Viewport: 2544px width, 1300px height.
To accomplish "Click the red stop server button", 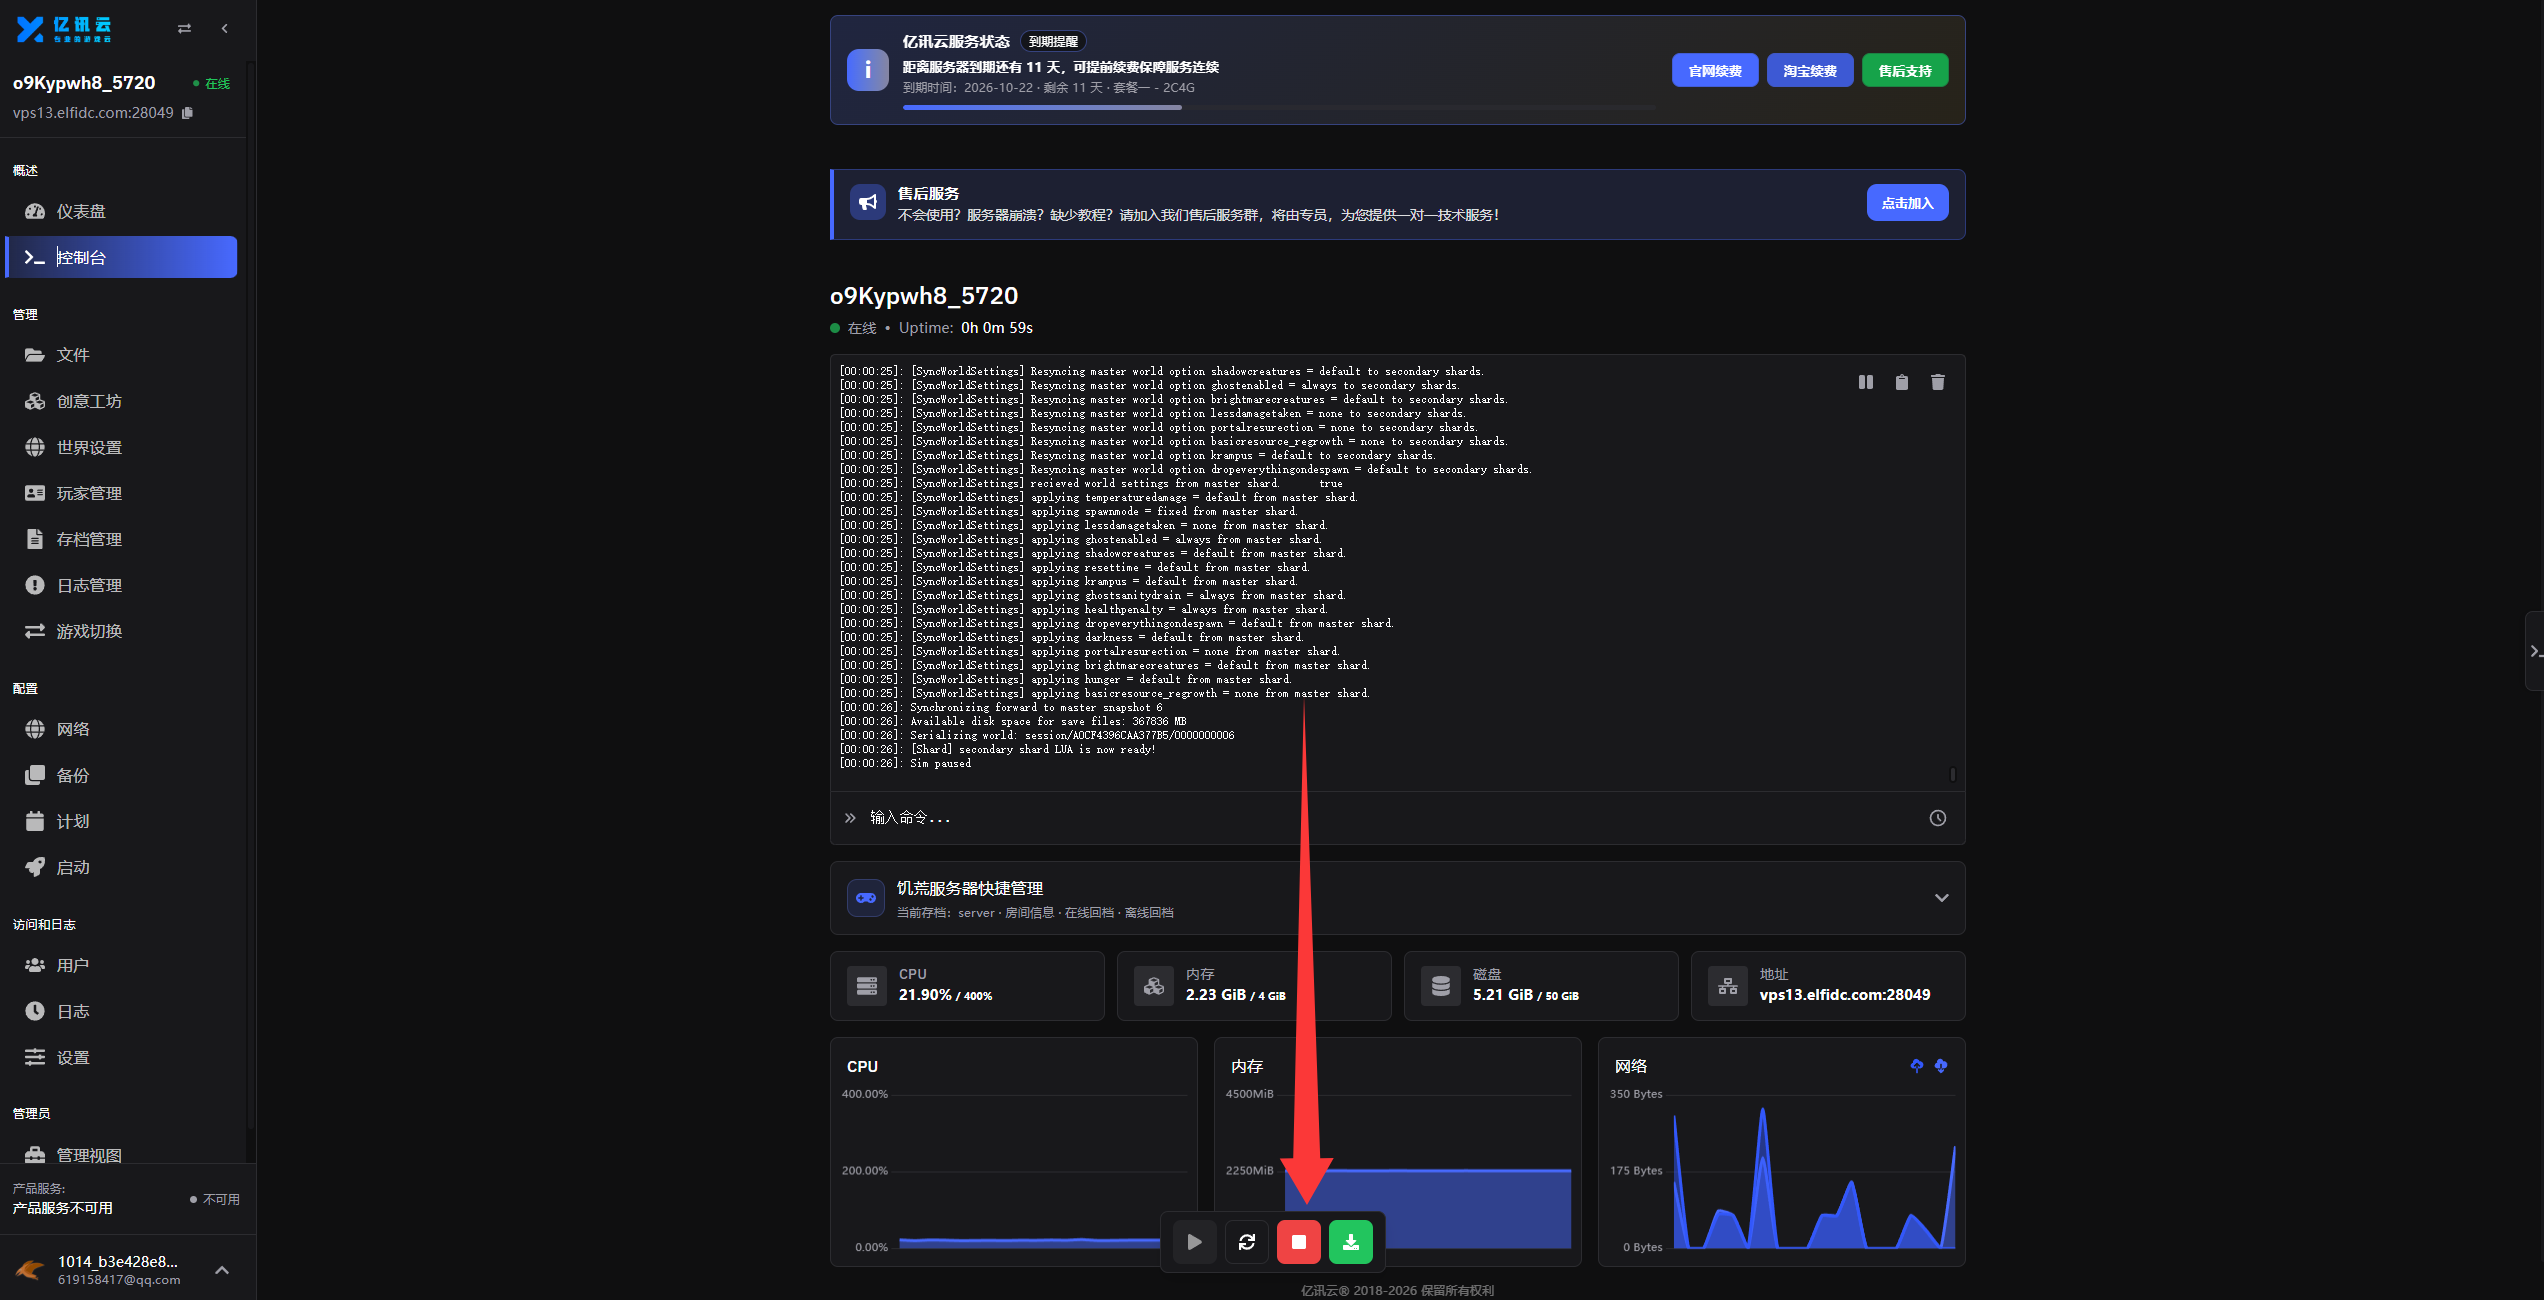I will click(1299, 1242).
